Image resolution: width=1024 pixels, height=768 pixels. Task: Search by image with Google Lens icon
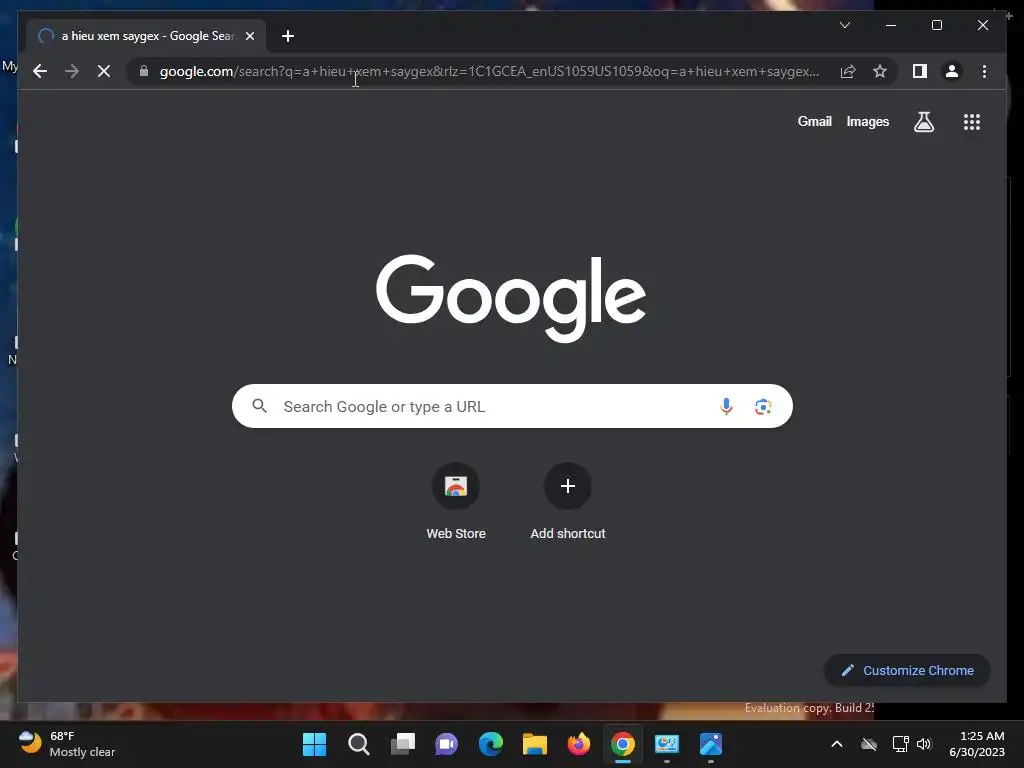[763, 406]
